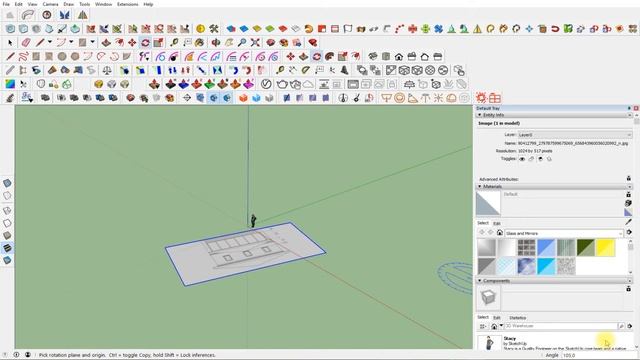This screenshot has height=360, width=640.
Task: Click the balance scales toolbar icon
Action: point(107,70)
